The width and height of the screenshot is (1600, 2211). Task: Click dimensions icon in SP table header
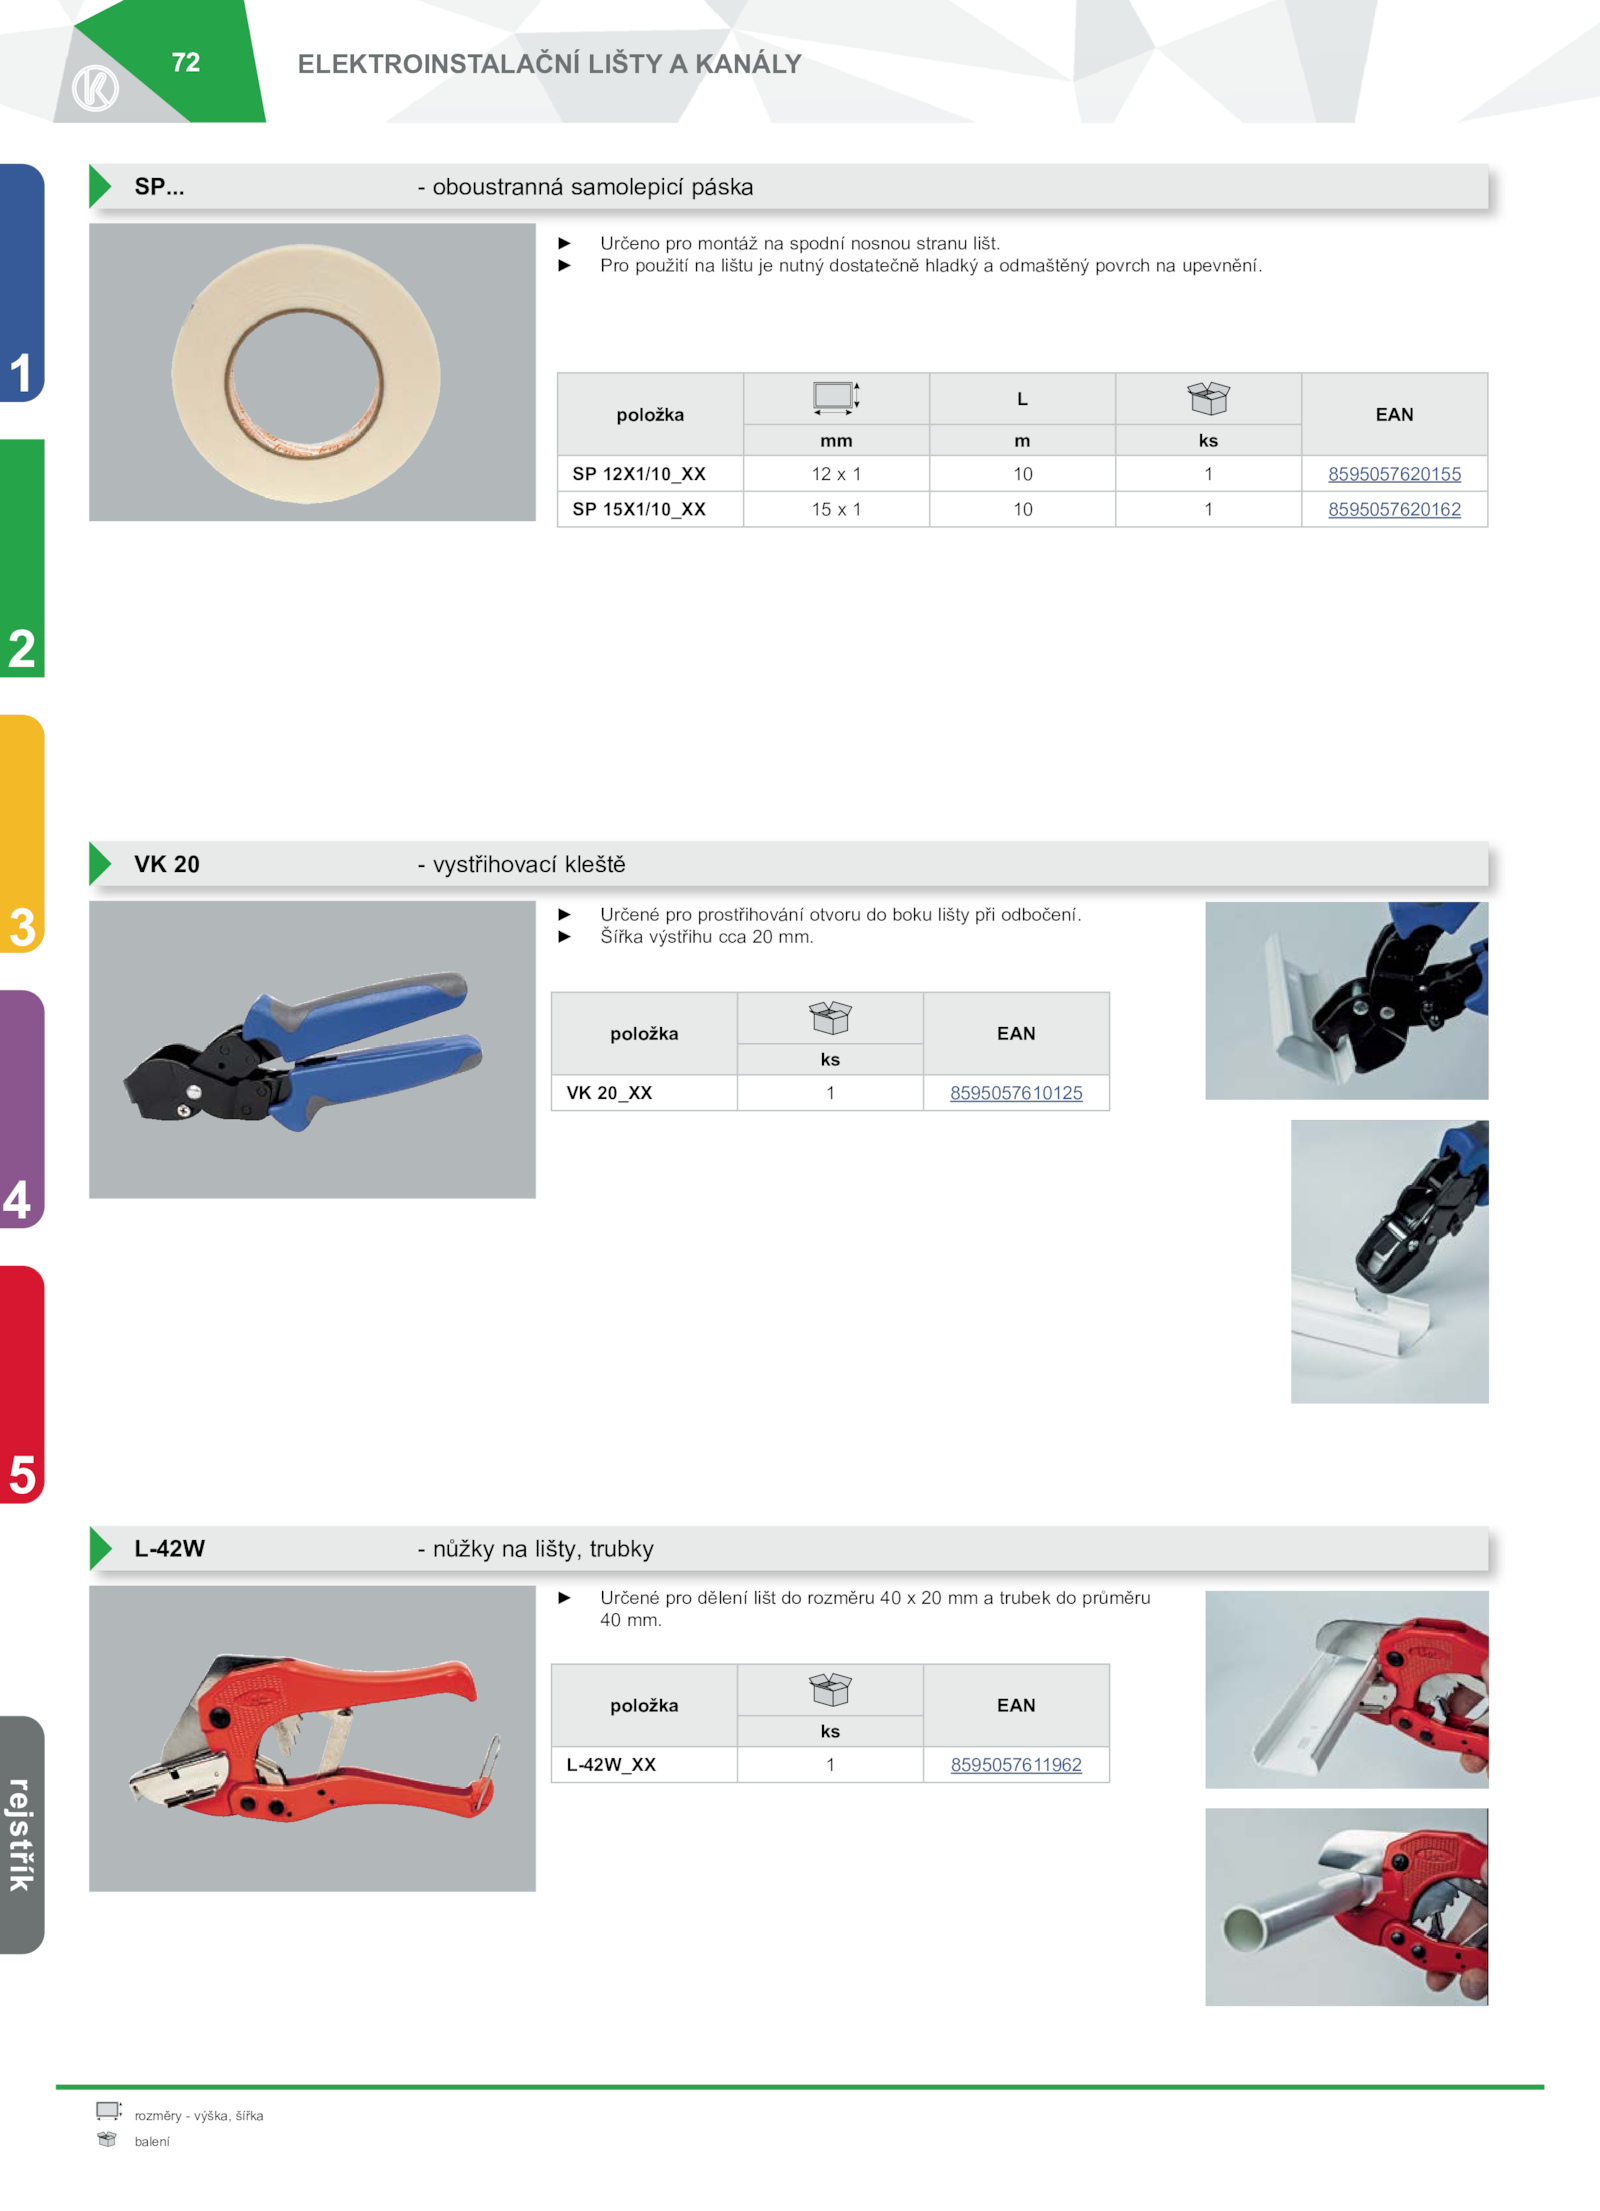click(x=836, y=398)
